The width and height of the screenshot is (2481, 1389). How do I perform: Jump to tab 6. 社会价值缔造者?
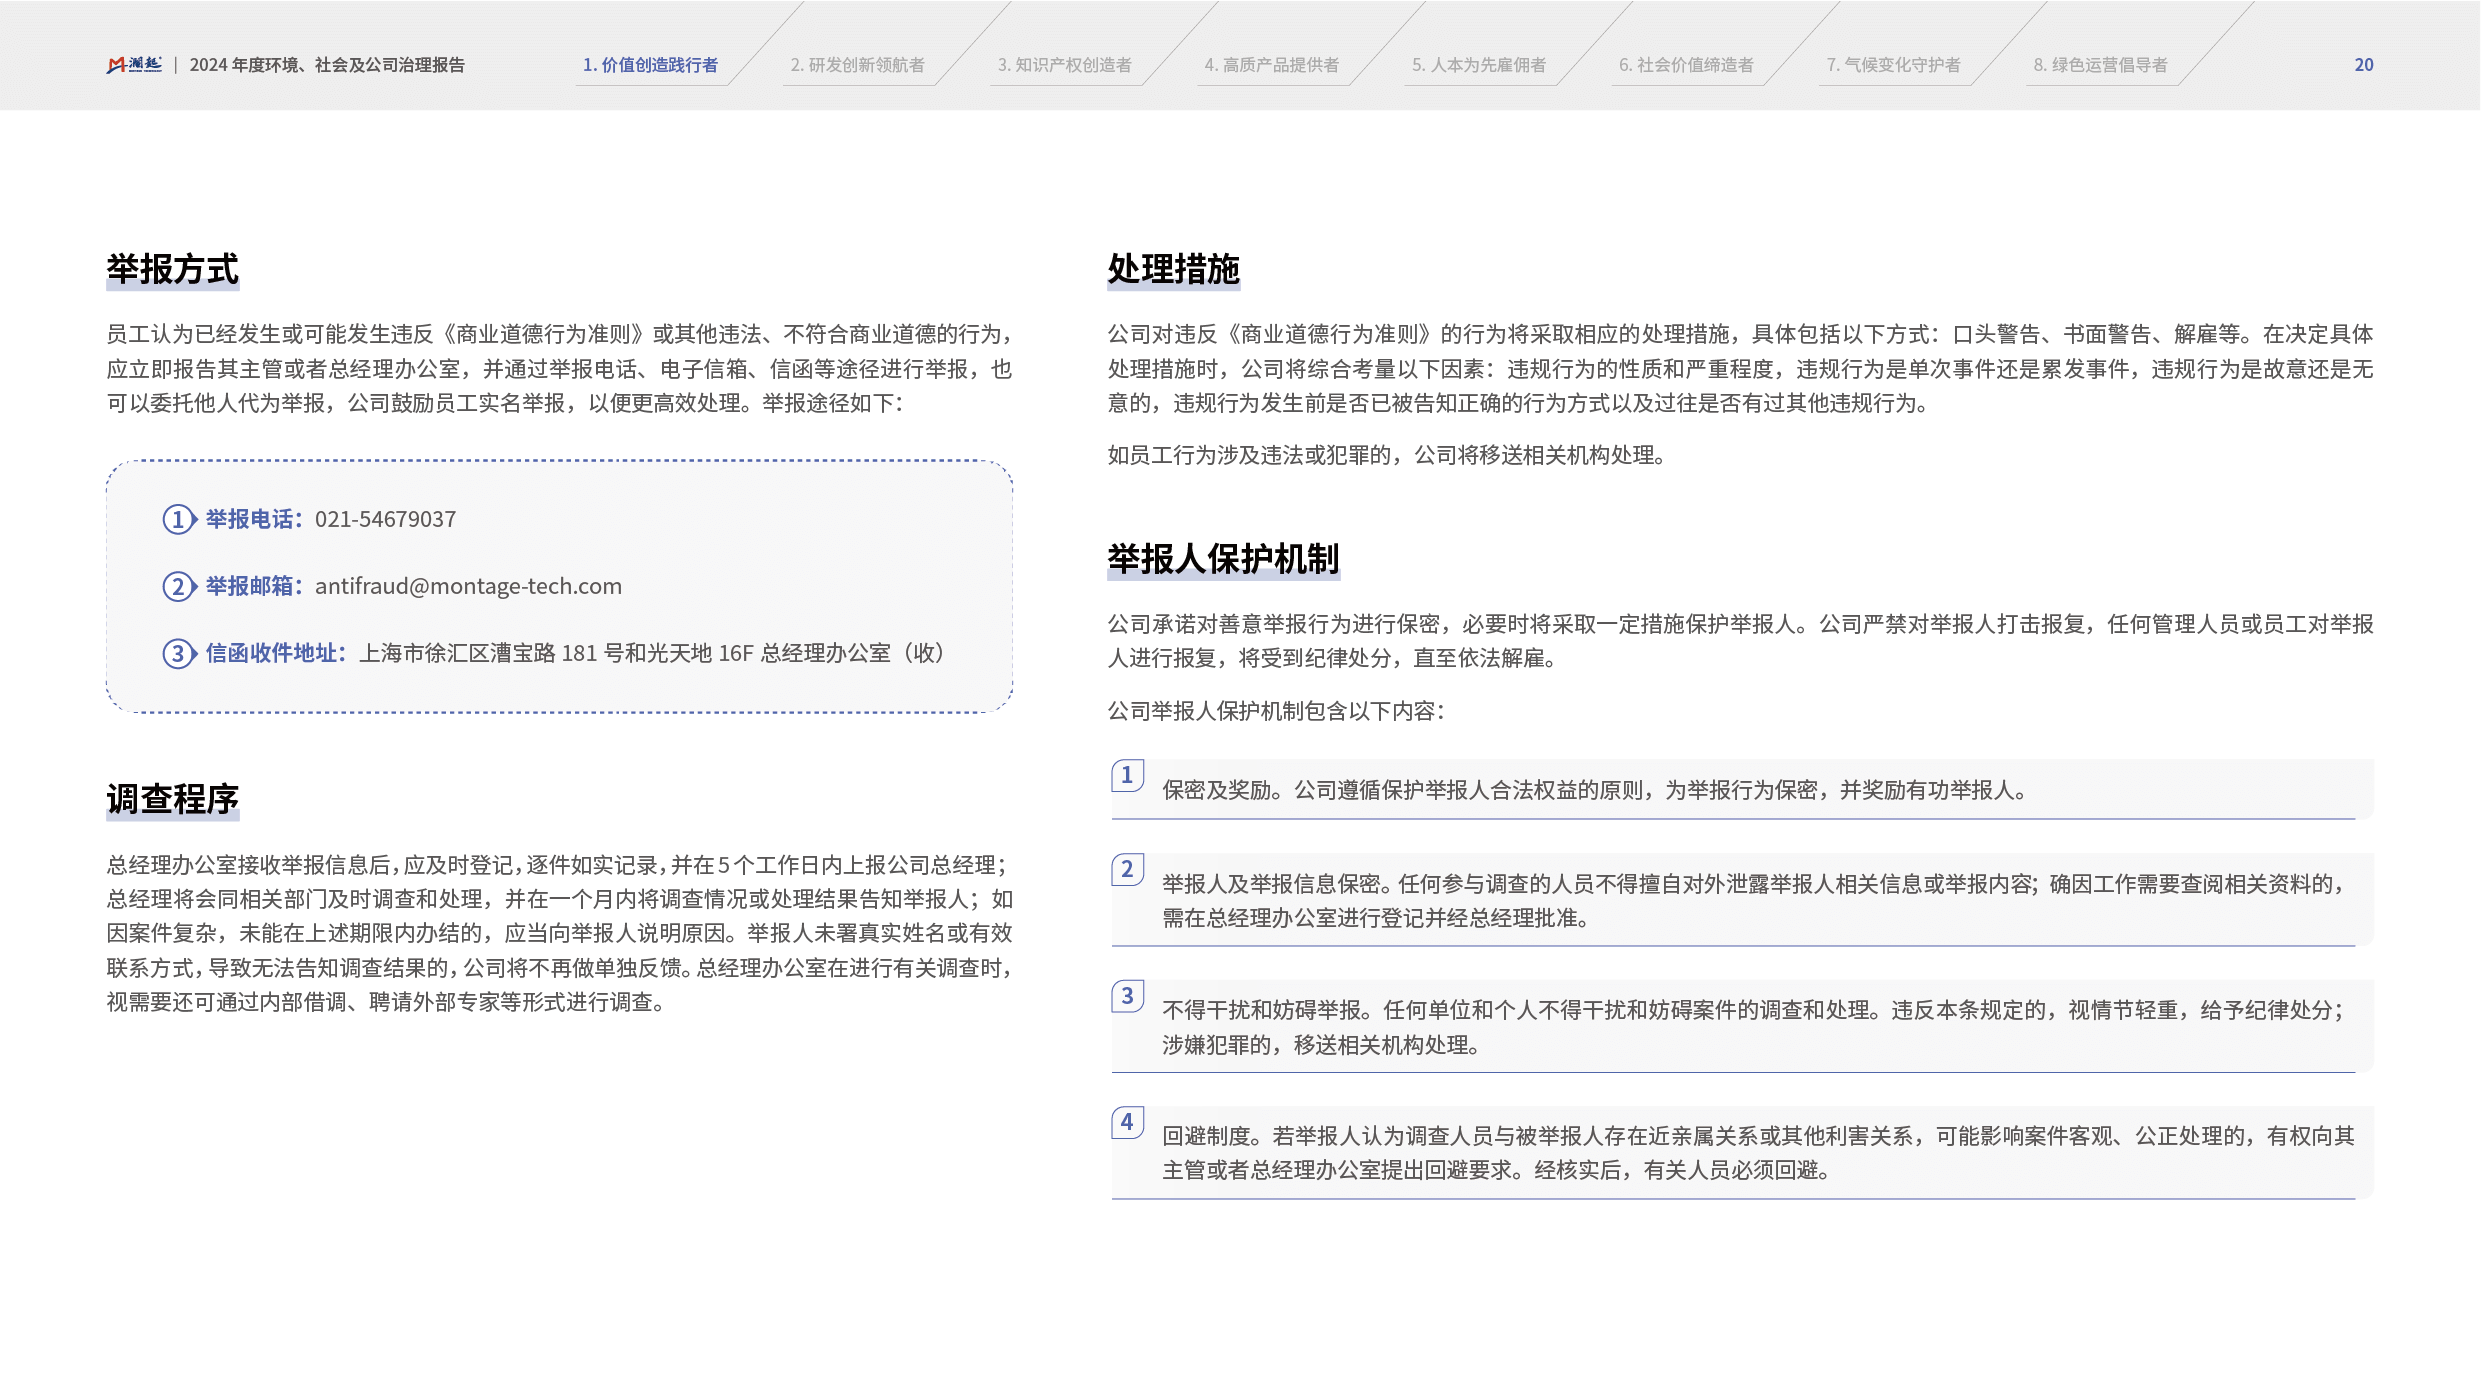point(1686,65)
